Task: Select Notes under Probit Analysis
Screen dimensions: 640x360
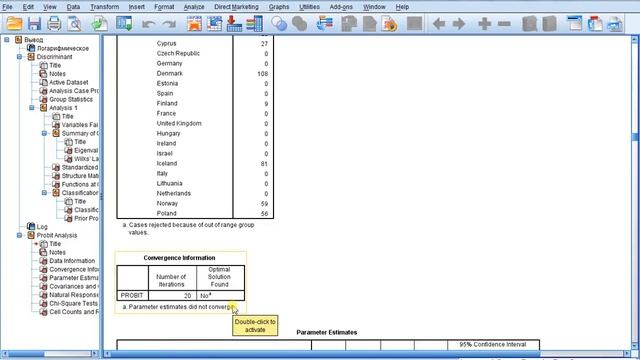Action: (57, 252)
